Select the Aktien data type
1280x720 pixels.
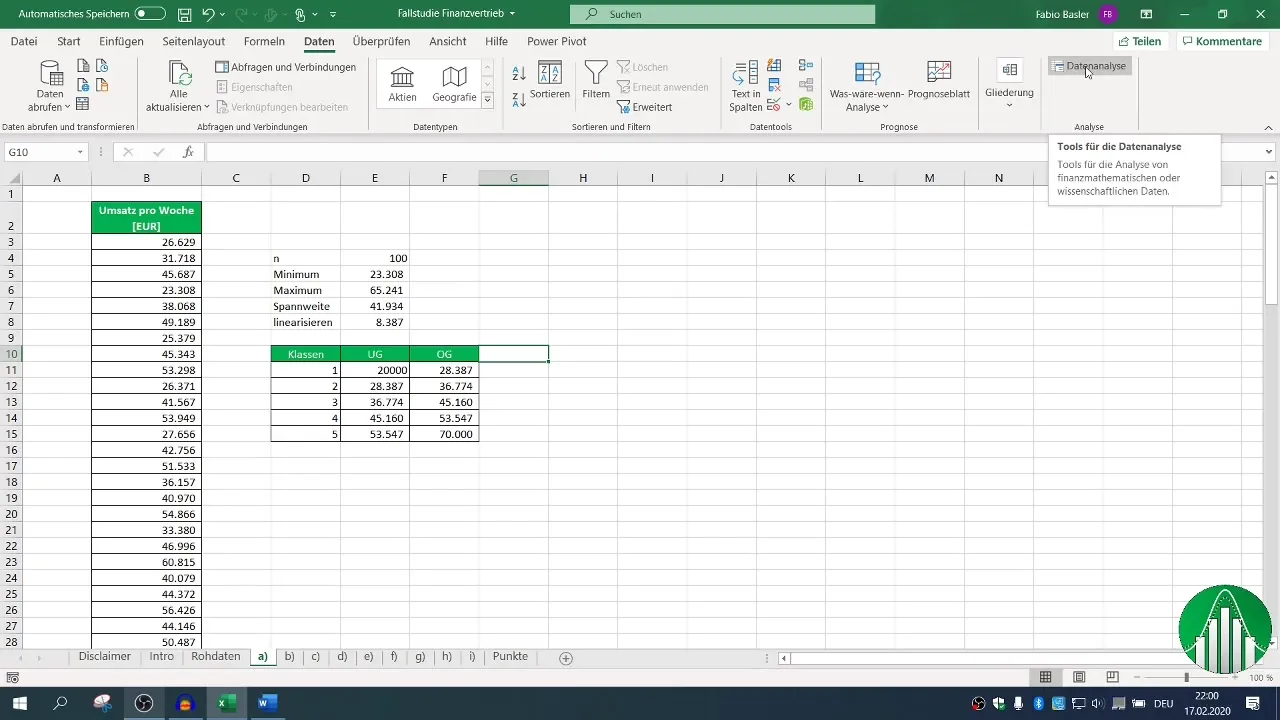[402, 84]
